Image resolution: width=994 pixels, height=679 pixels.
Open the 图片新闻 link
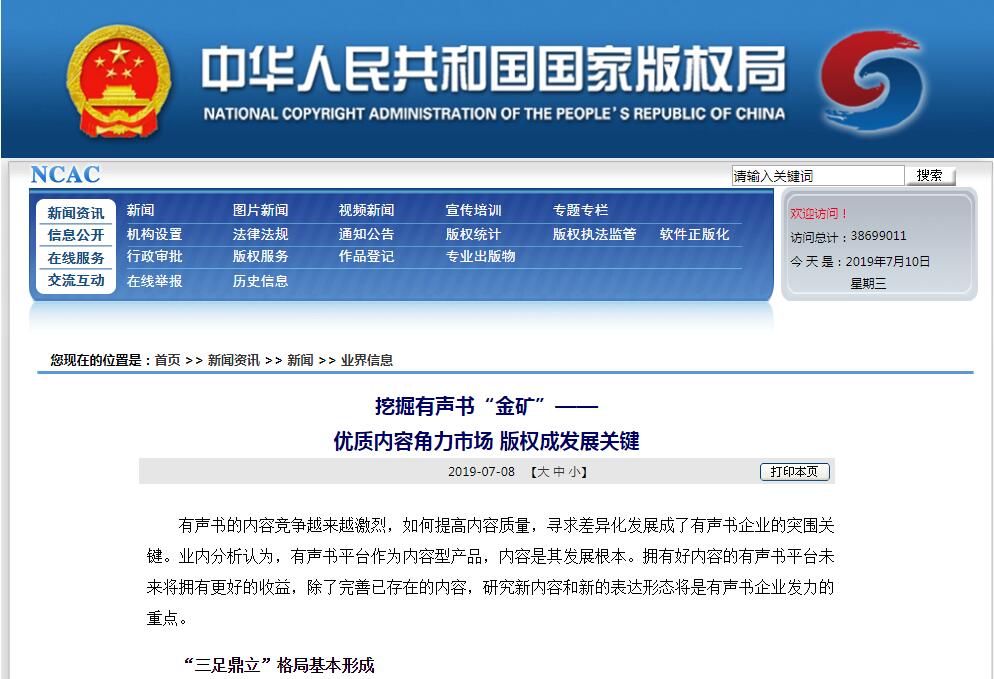pyautogui.click(x=260, y=210)
